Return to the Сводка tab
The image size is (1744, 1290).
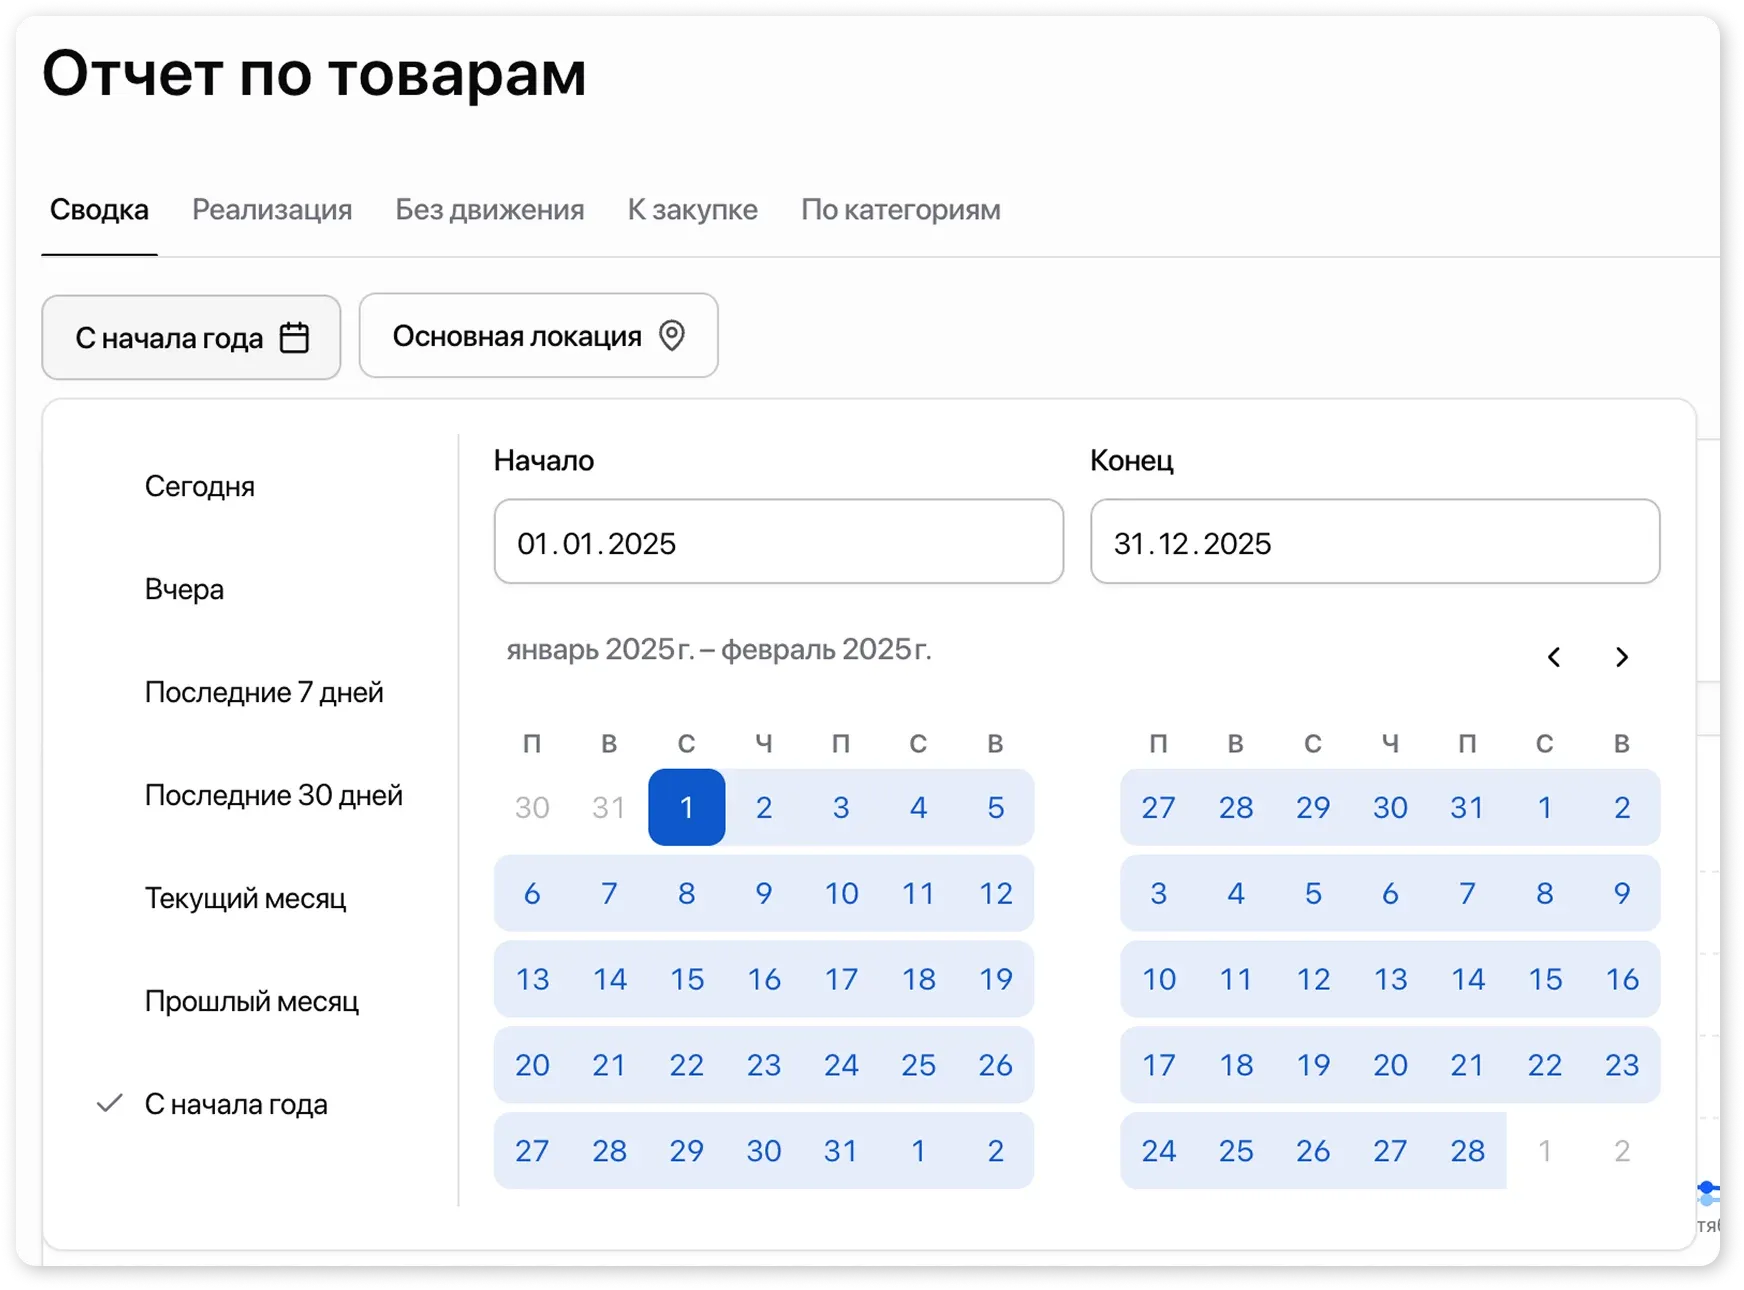[99, 210]
